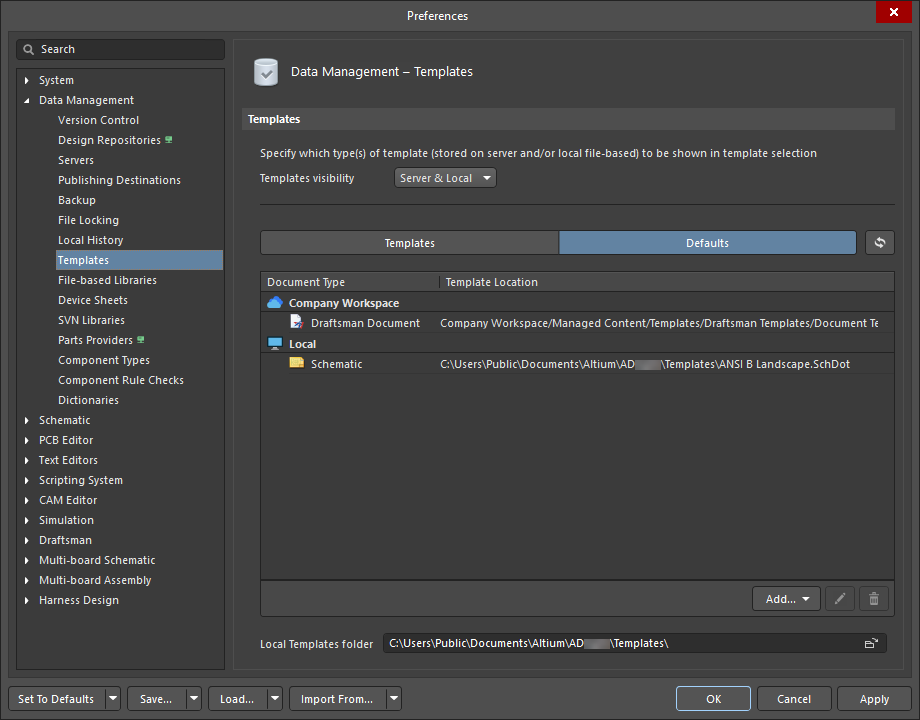Click the trash delete icon button
The width and height of the screenshot is (920, 720).
[874, 599]
